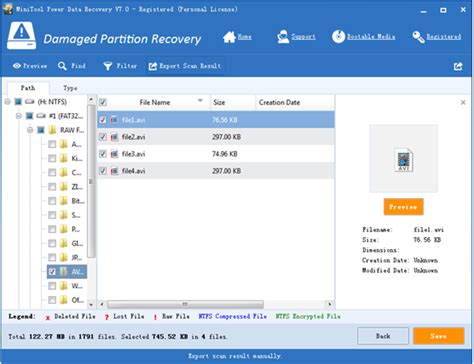Click the file4.avi video file icon
The image size is (474, 364).
coord(114,171)
